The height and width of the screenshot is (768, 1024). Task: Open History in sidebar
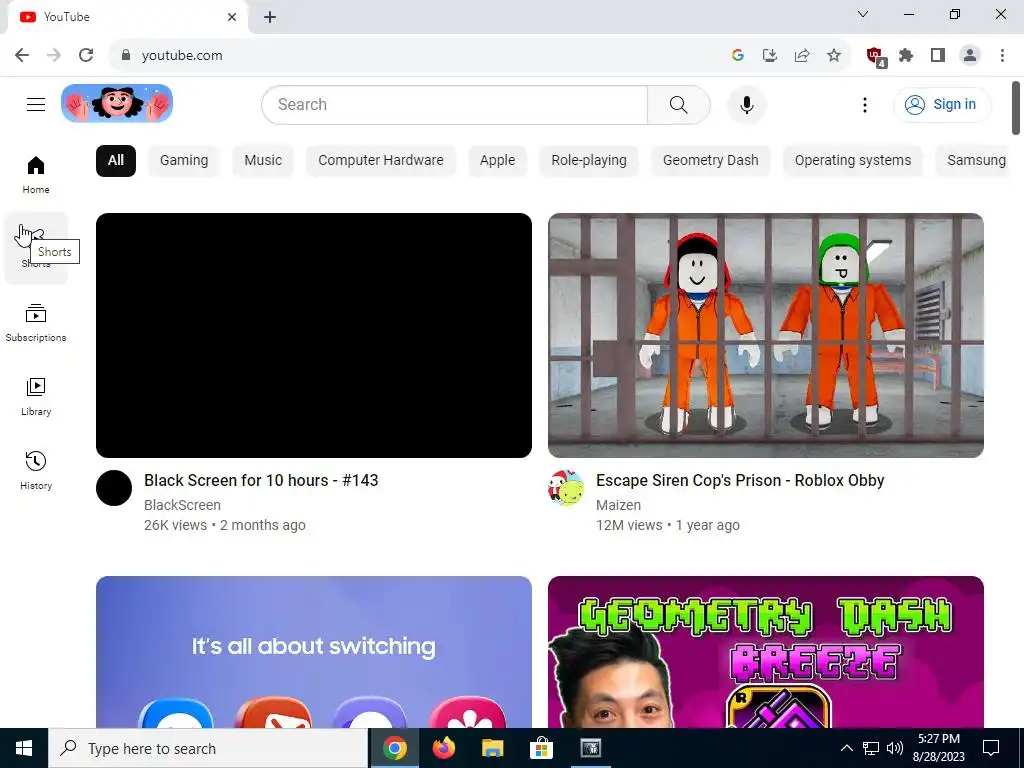(36, 470)
